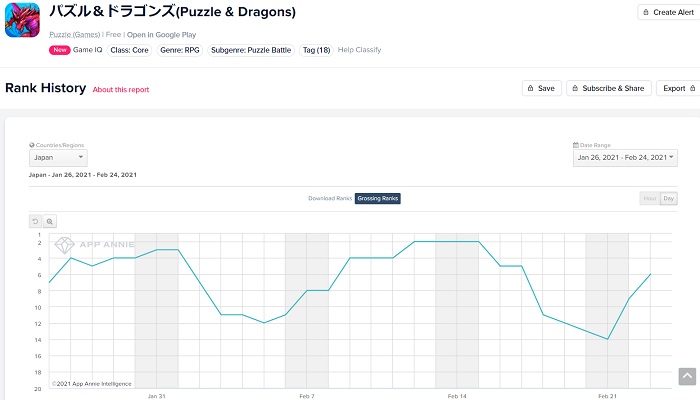Click the Jan 31 axis label
This screenshot has height=400, width=700.
156,396
